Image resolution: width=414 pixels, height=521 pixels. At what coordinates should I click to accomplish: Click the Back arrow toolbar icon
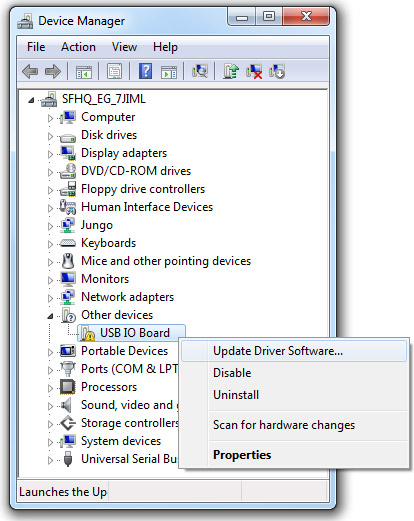[30, 71]
